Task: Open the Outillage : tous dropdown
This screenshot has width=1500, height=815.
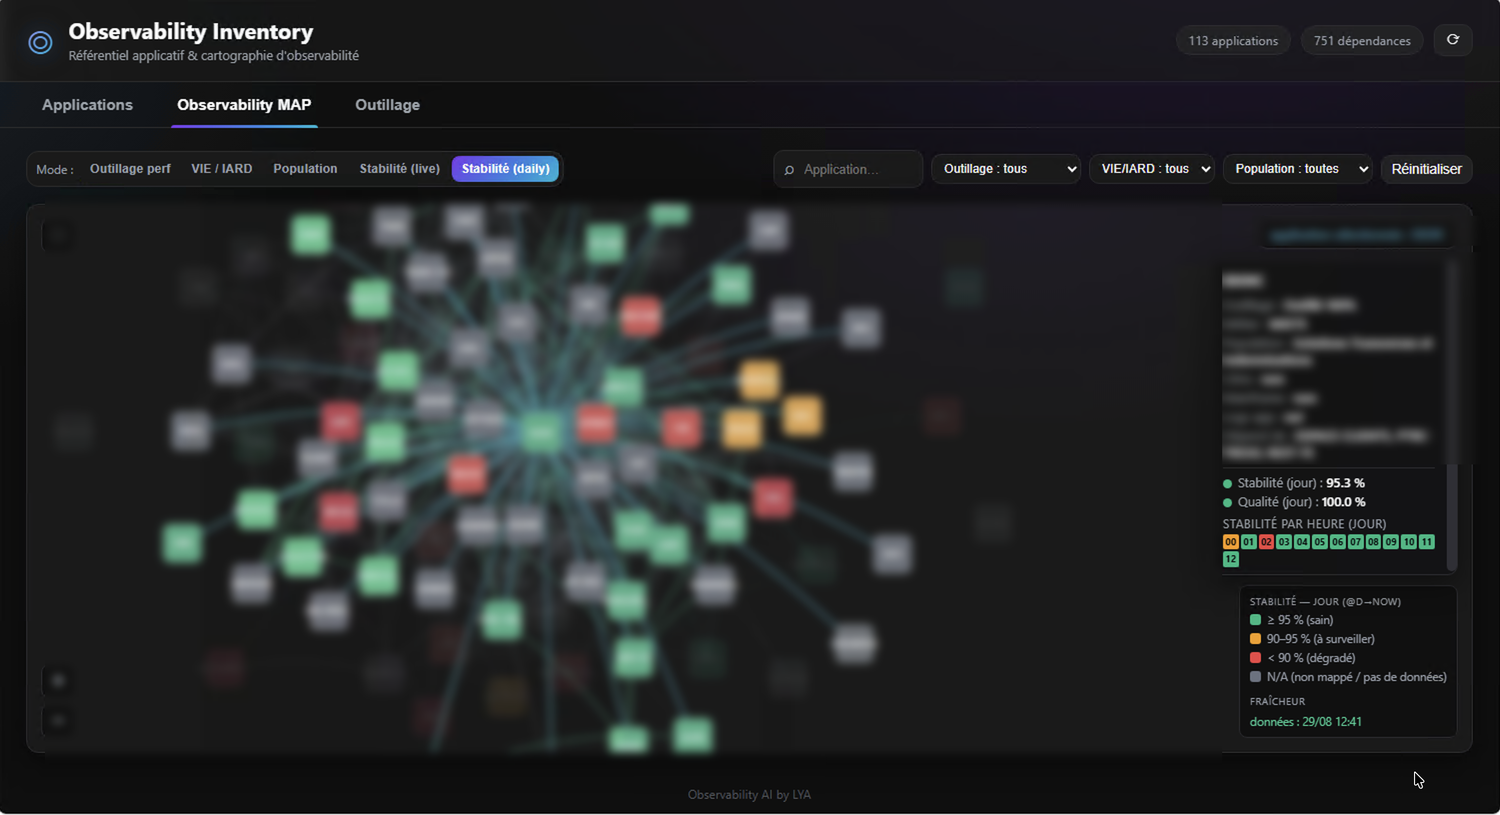Action: [x=1006, y=169]
